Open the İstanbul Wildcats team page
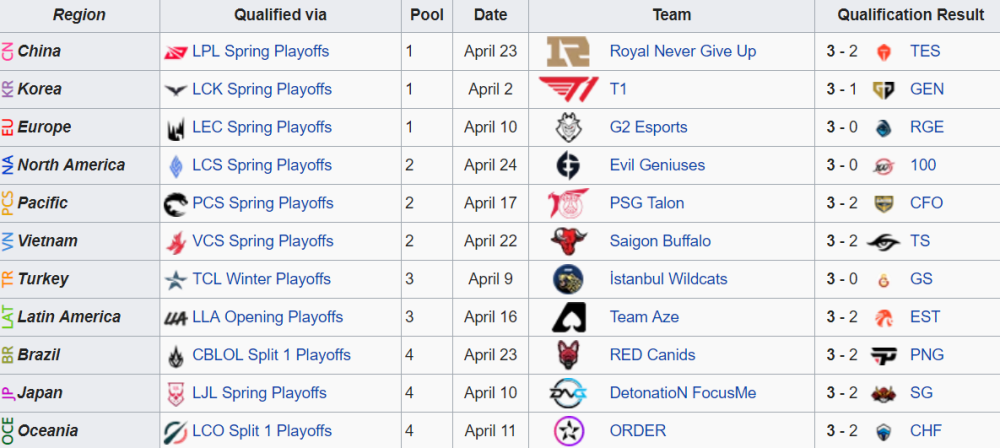The image size is (1000, 448). (x=668, y=279)
